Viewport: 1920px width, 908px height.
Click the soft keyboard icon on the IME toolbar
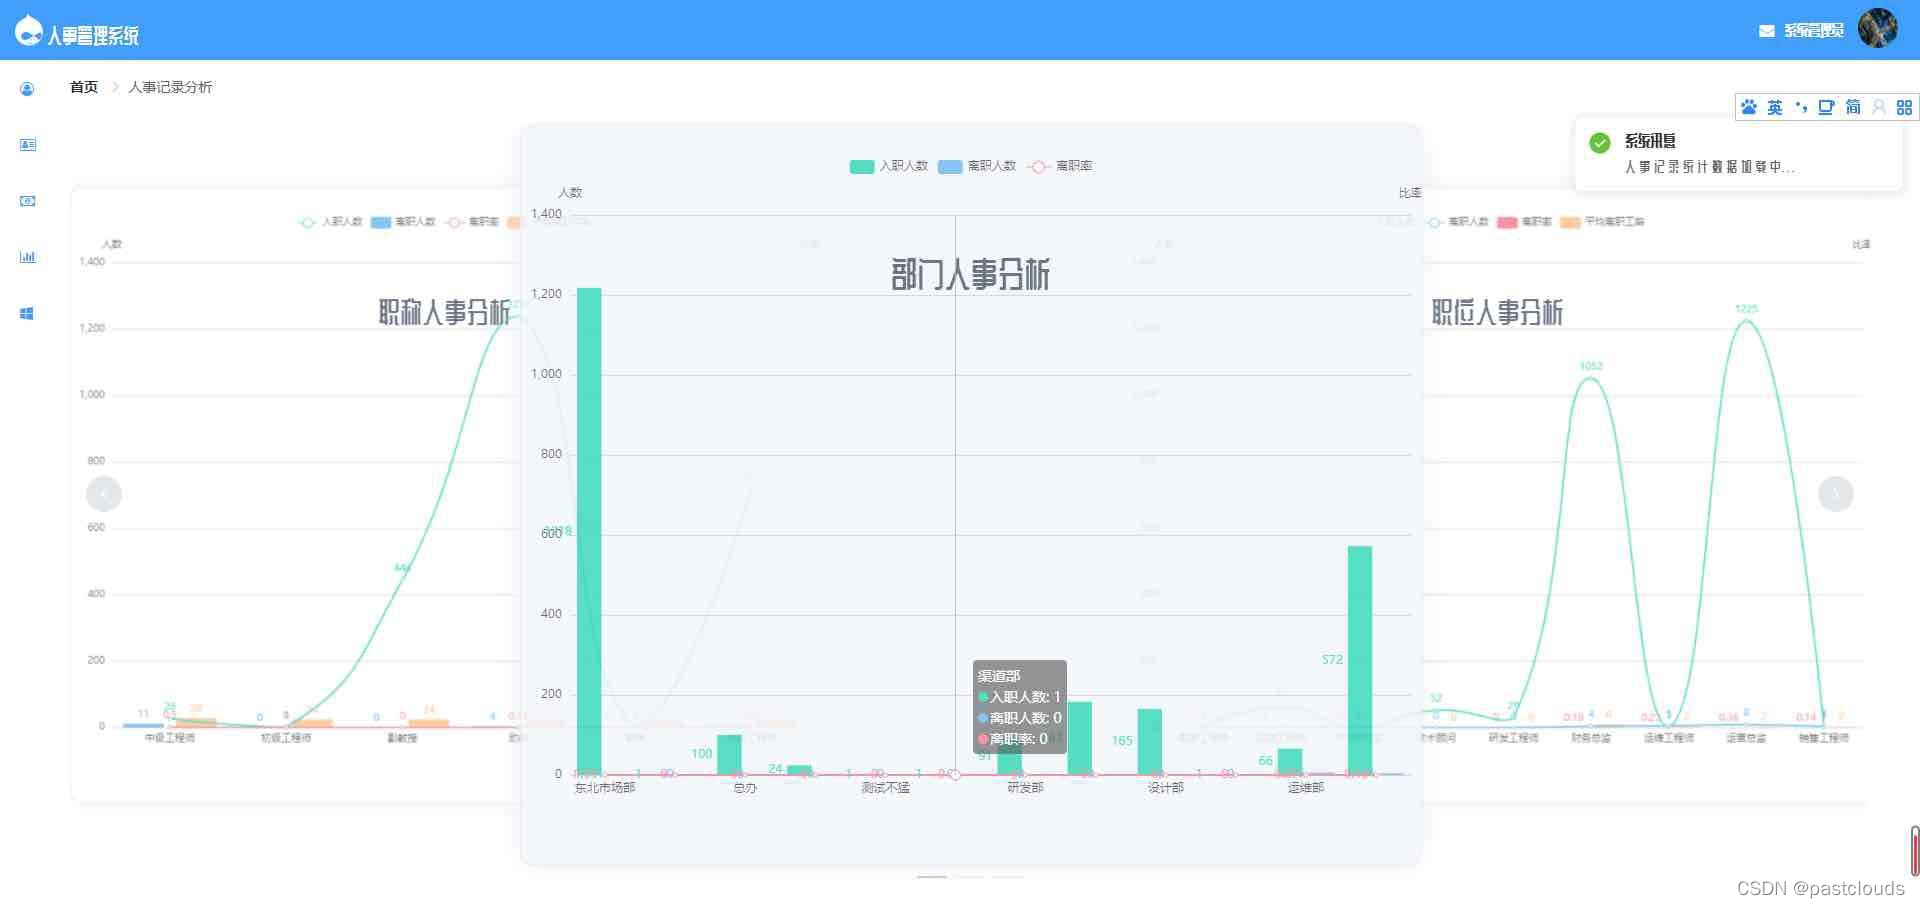pyautogui.click(x=1826, y=107)
